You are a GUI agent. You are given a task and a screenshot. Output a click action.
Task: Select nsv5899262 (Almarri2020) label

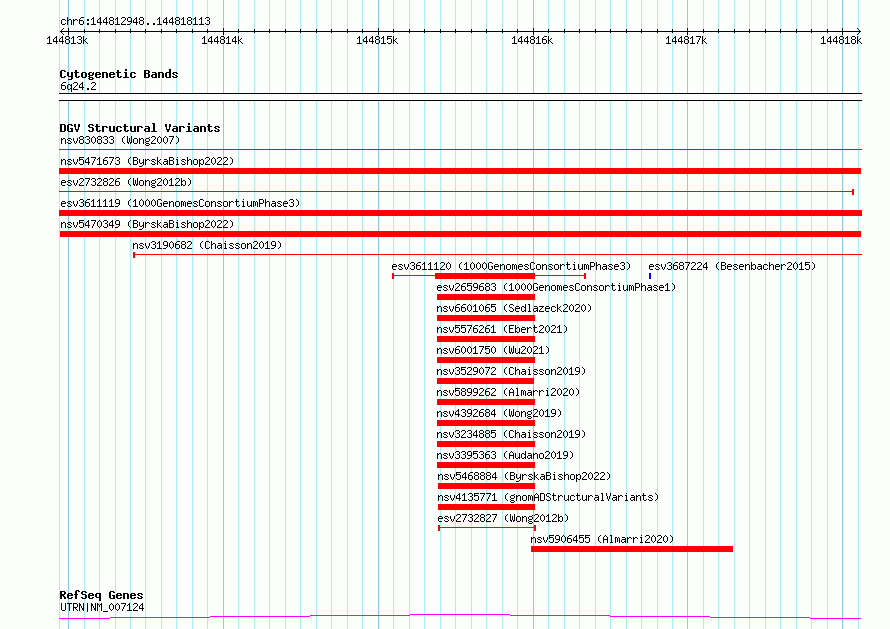[508, 392]
